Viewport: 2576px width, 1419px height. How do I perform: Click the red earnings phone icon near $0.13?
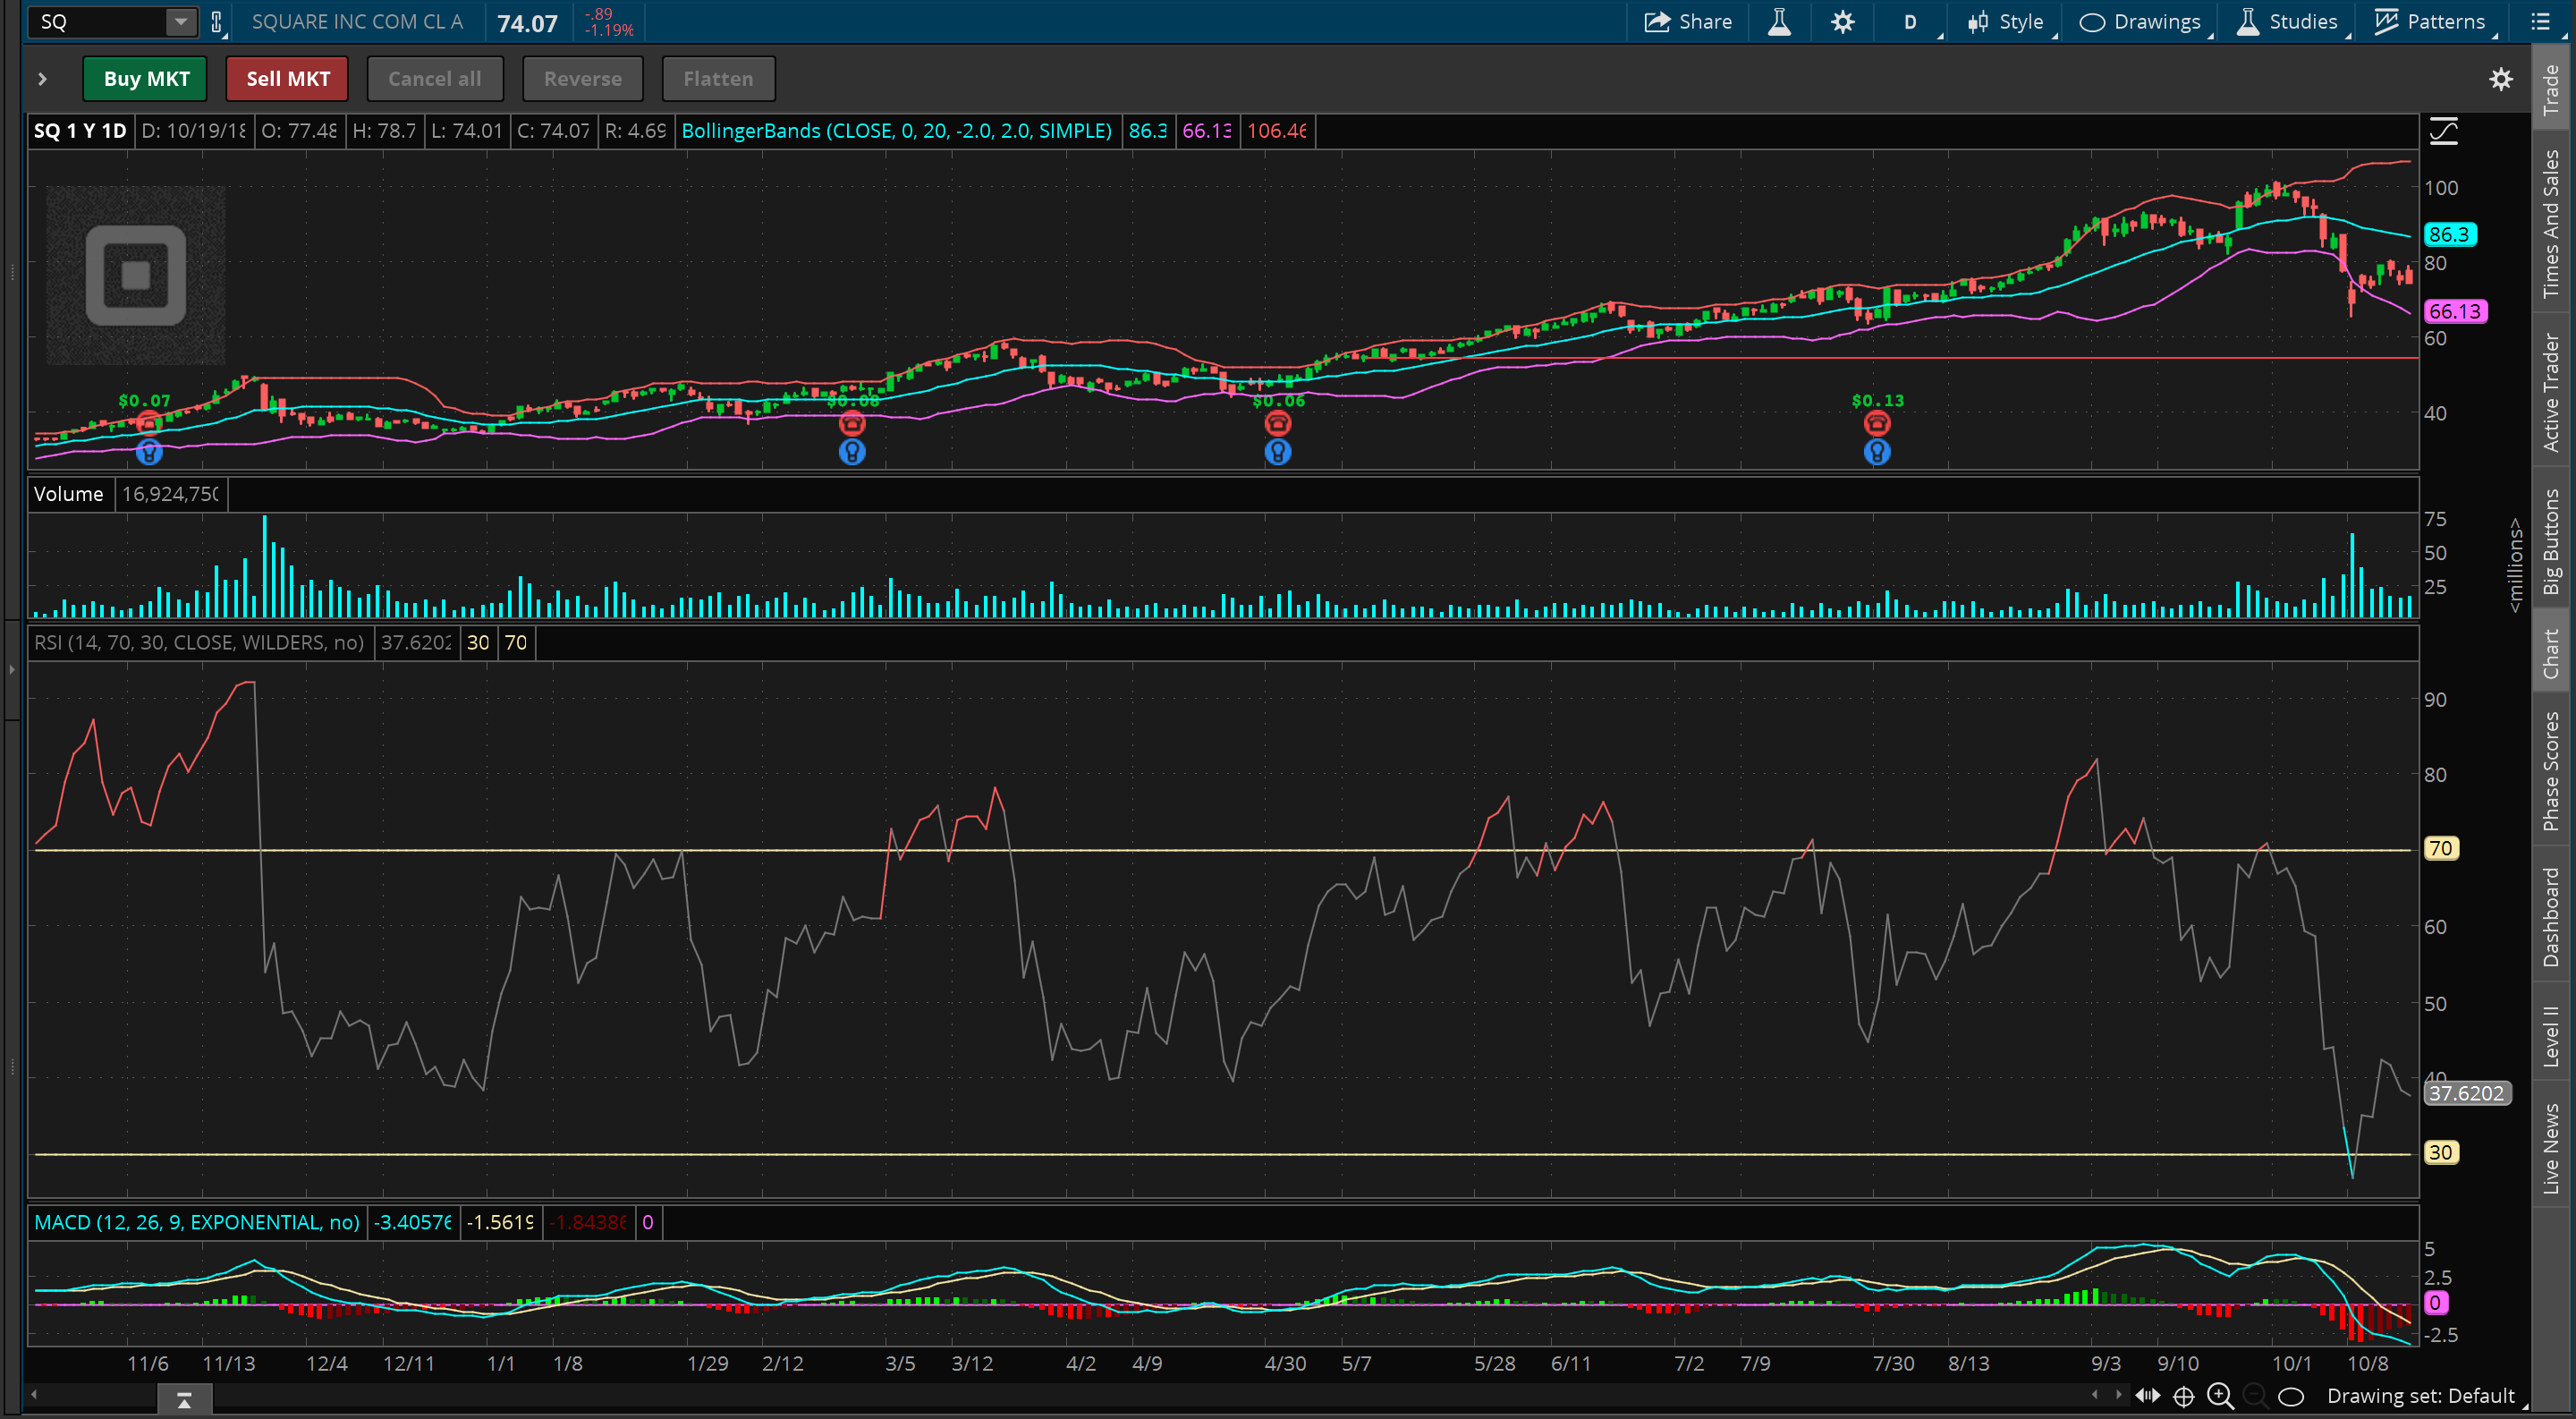pyautogui.click(x=1877, y=423)
